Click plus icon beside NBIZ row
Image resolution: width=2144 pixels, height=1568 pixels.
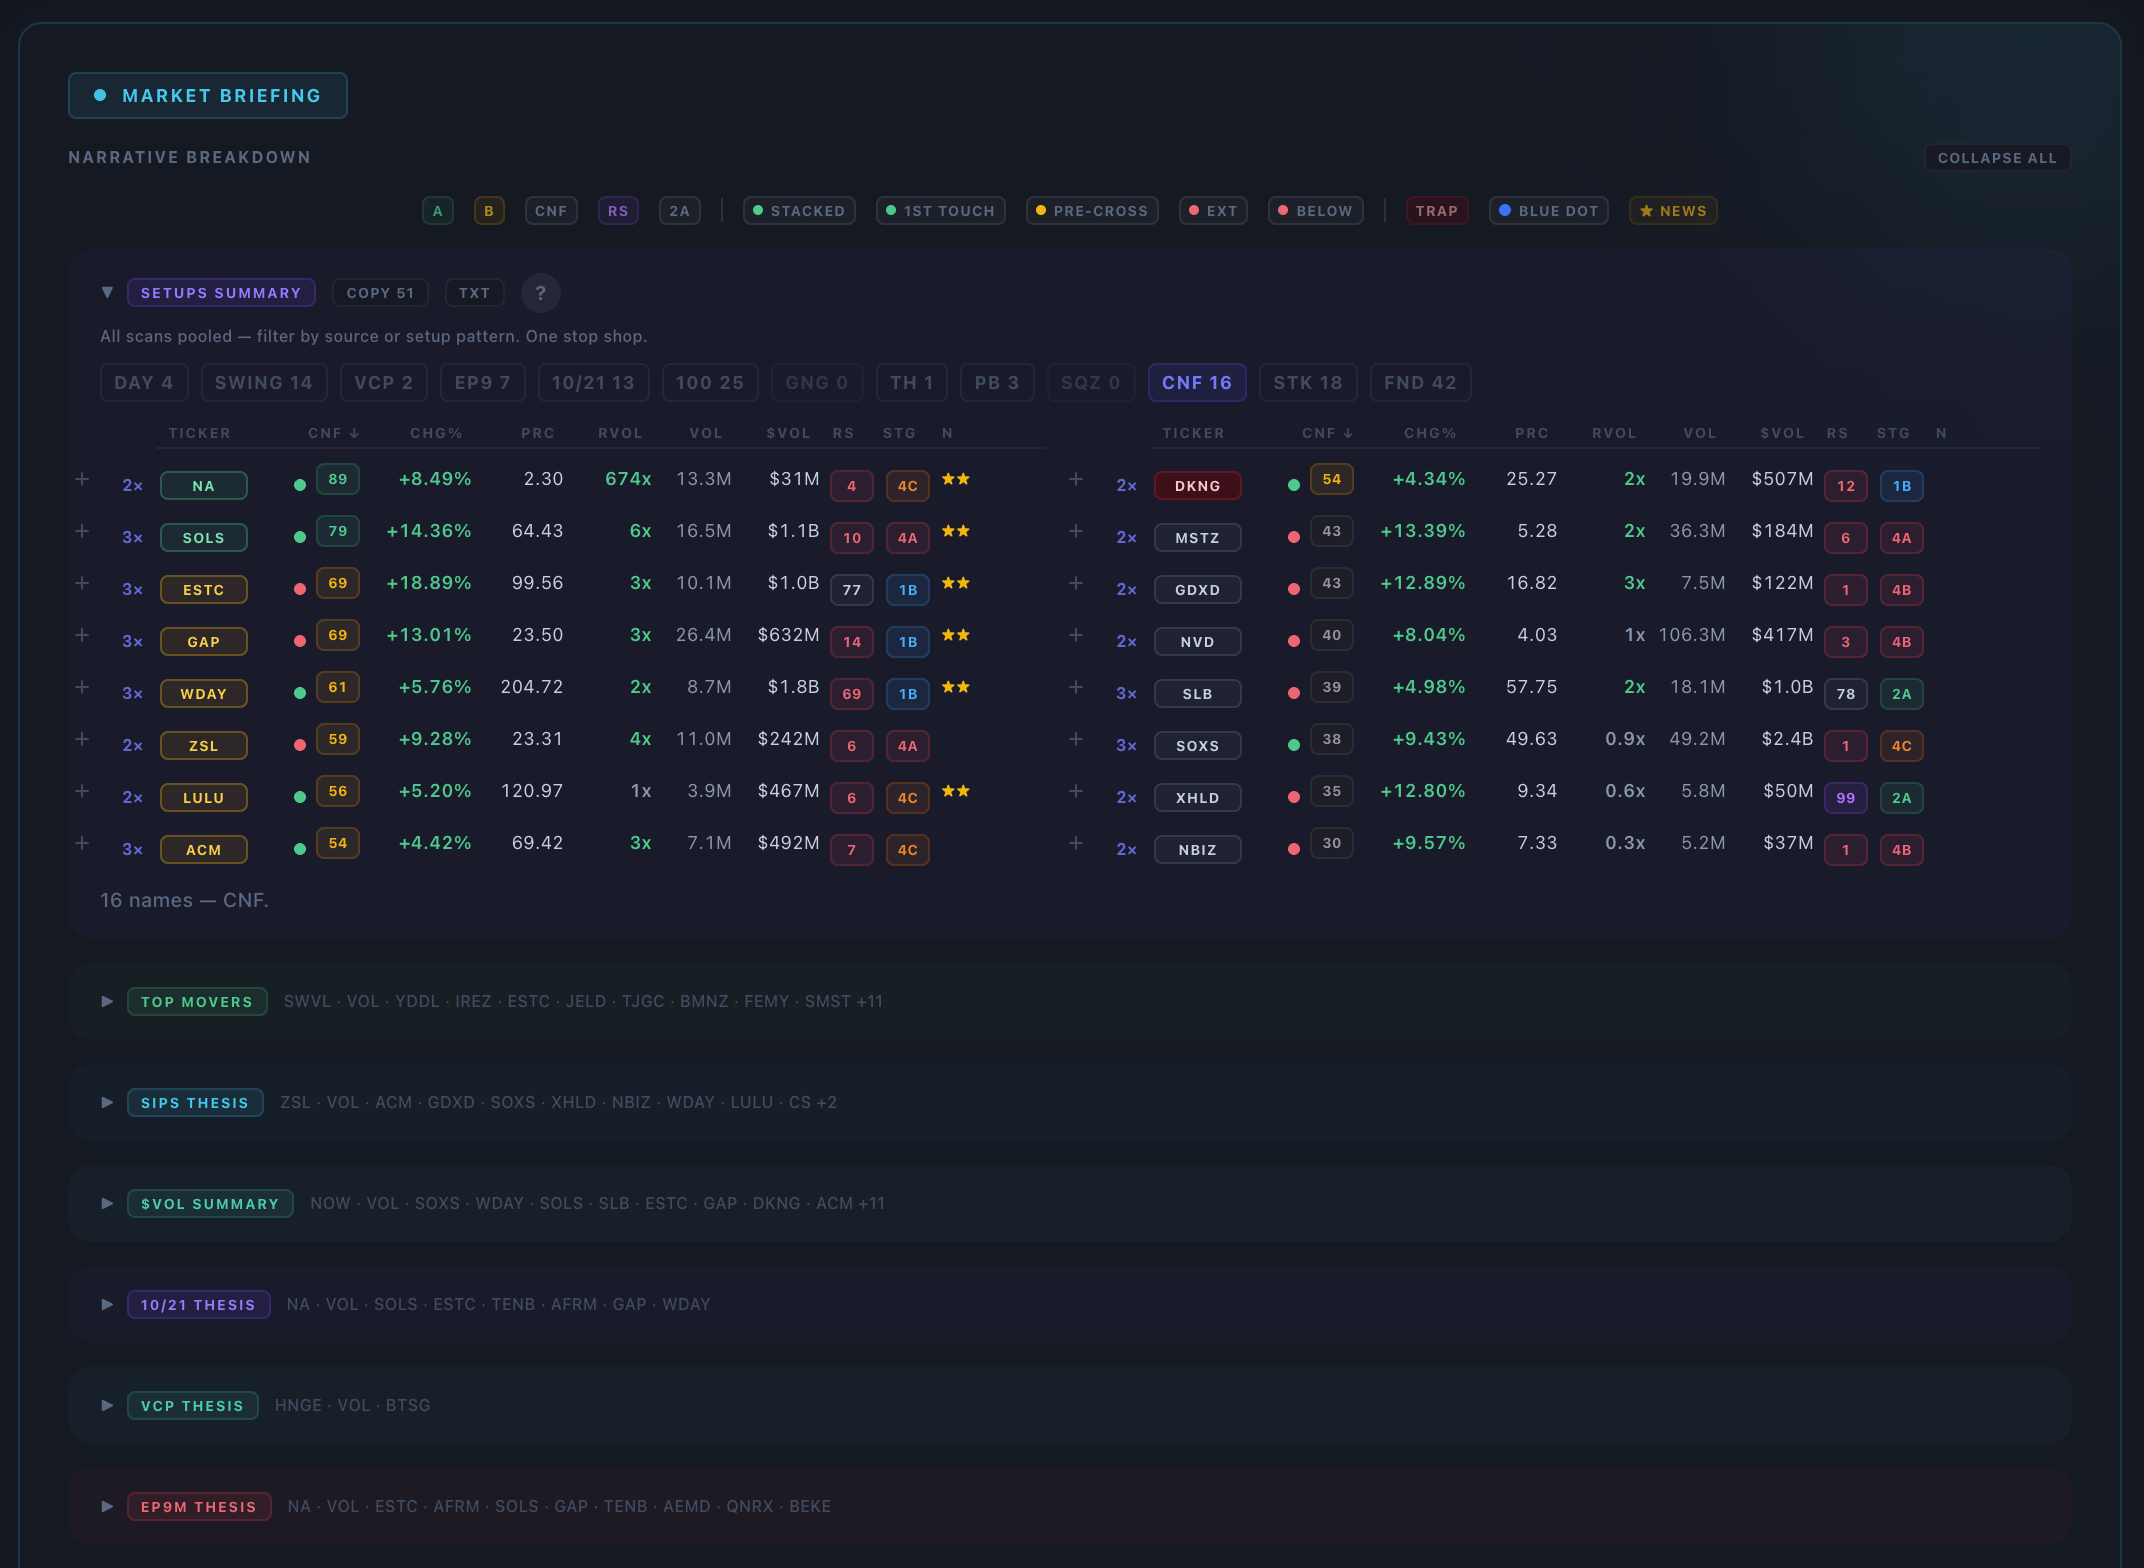click(x=1076, y=843)
